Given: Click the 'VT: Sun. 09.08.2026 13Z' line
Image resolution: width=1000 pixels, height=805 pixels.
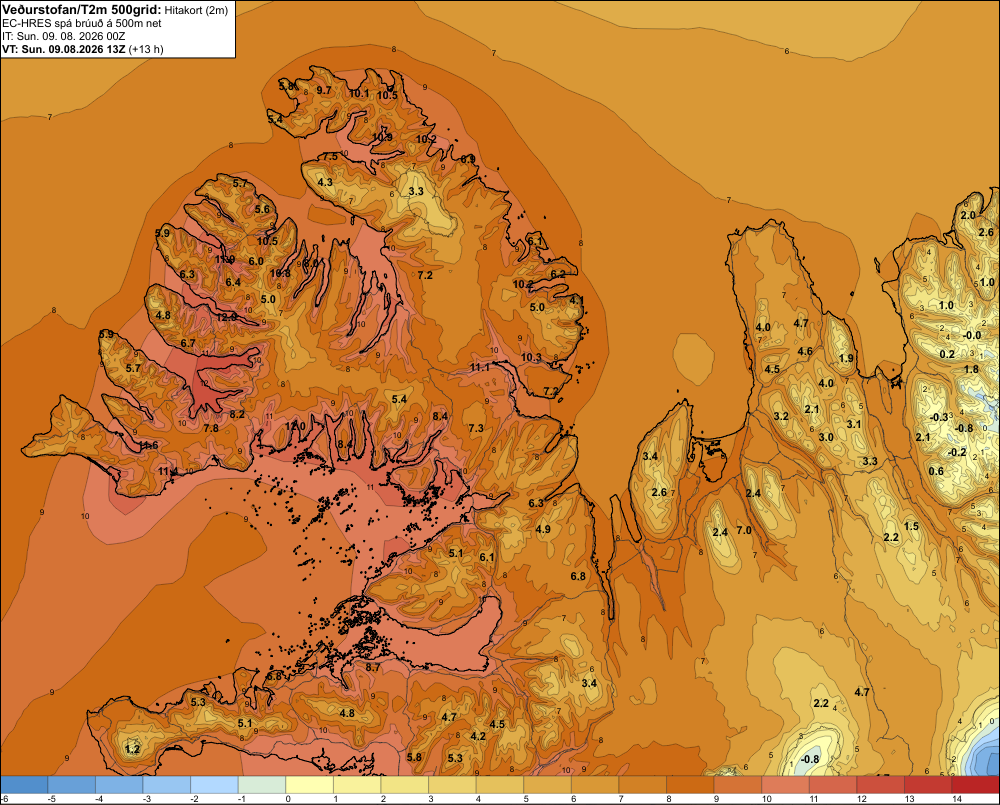Looking at the screenshot, I should point(64,49).
